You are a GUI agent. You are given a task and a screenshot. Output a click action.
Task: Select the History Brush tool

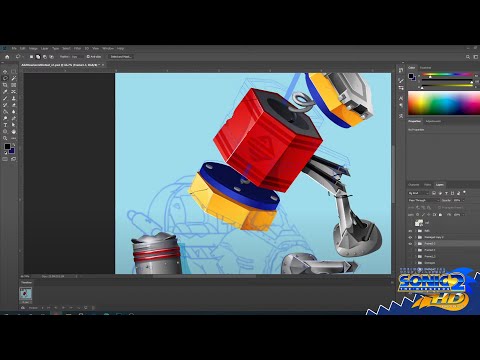click(5, 105)
